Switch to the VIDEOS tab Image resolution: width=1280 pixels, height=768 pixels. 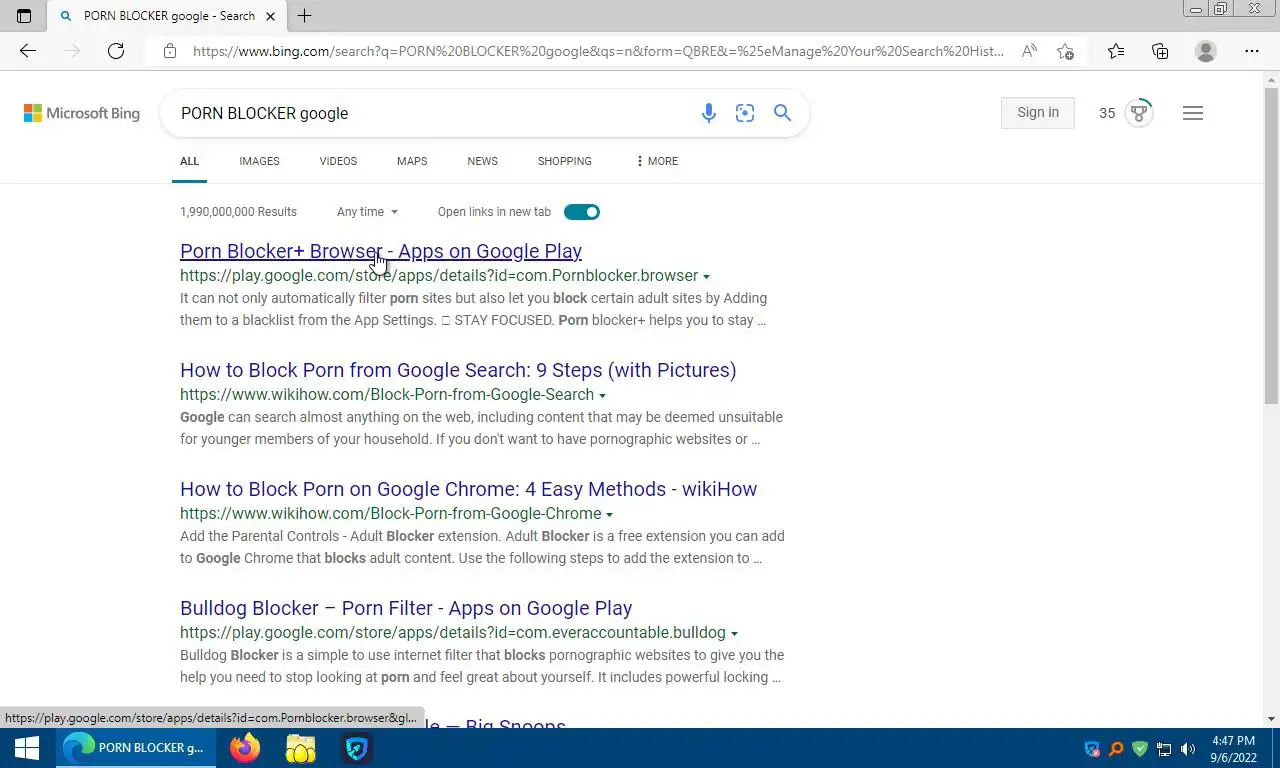[338, 161]
